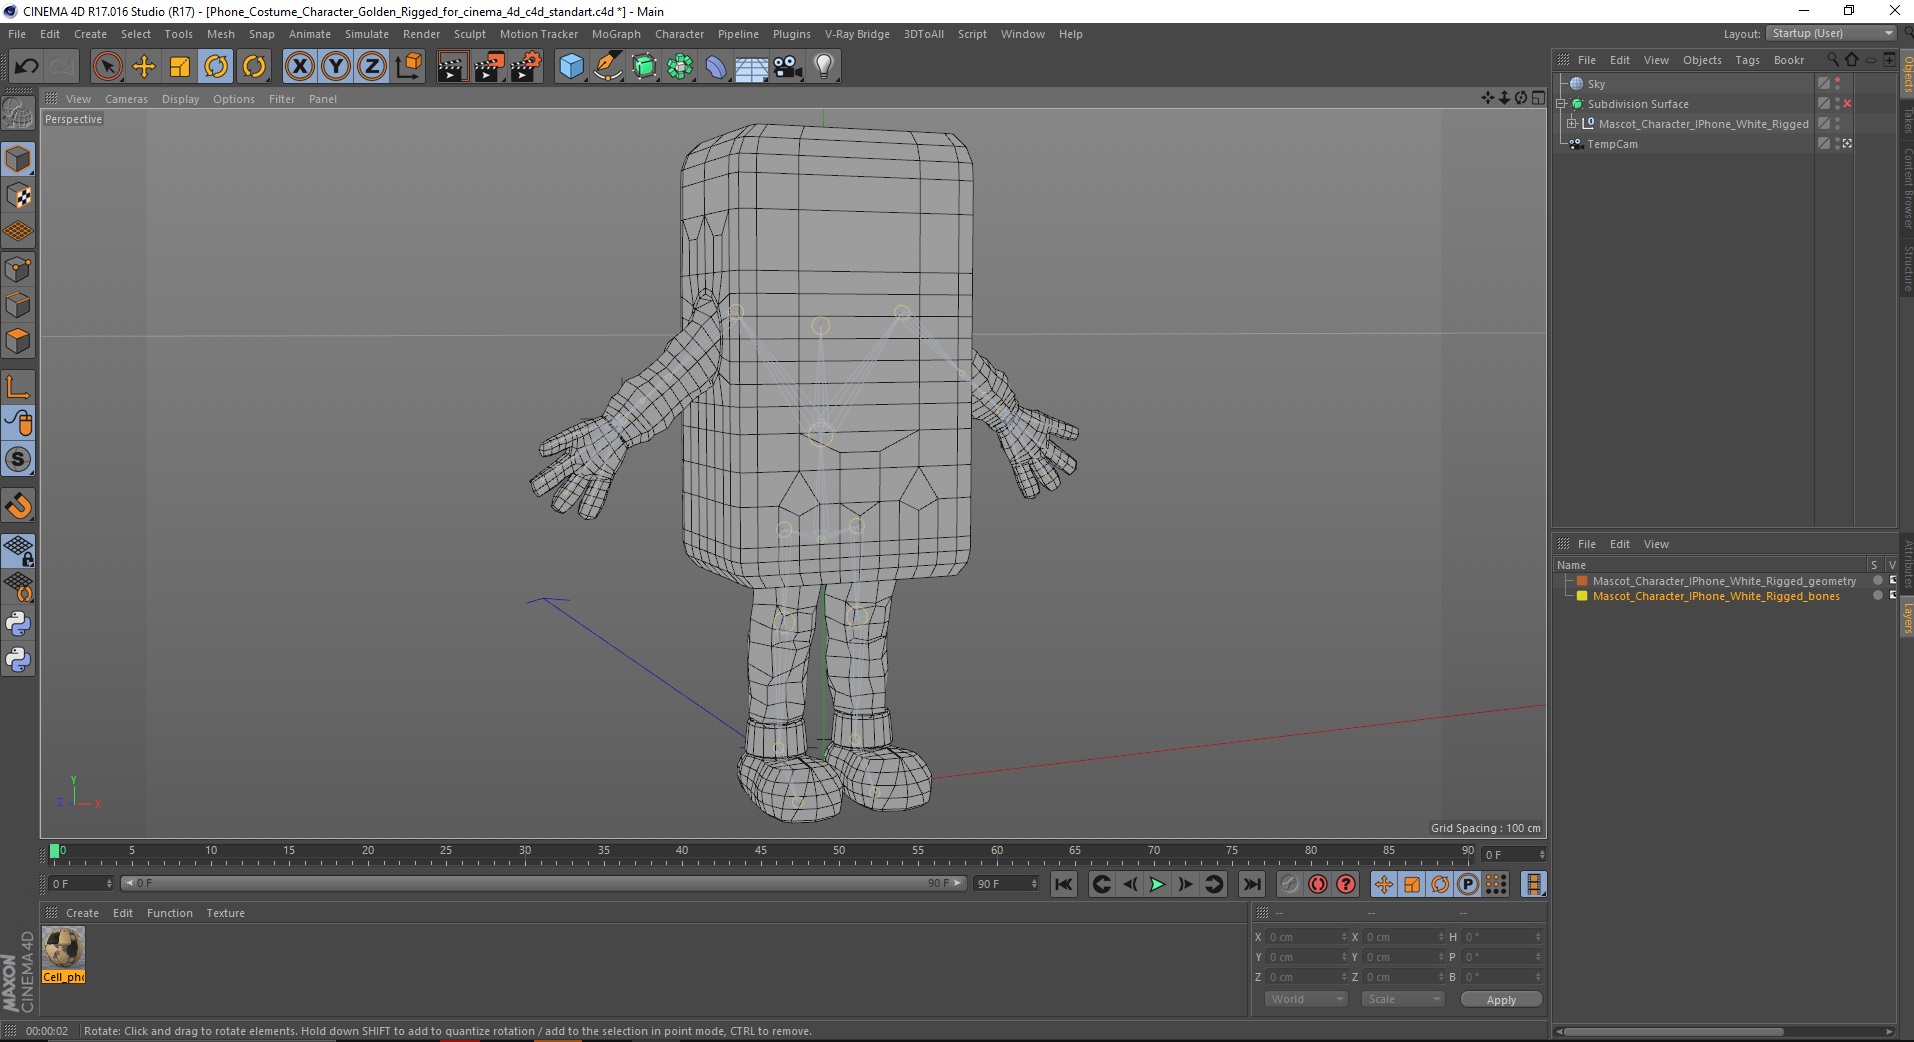The width and height of the screenshot is (1914, 1042).
Task: Click the X position input field
Action: coord(1308,937)
